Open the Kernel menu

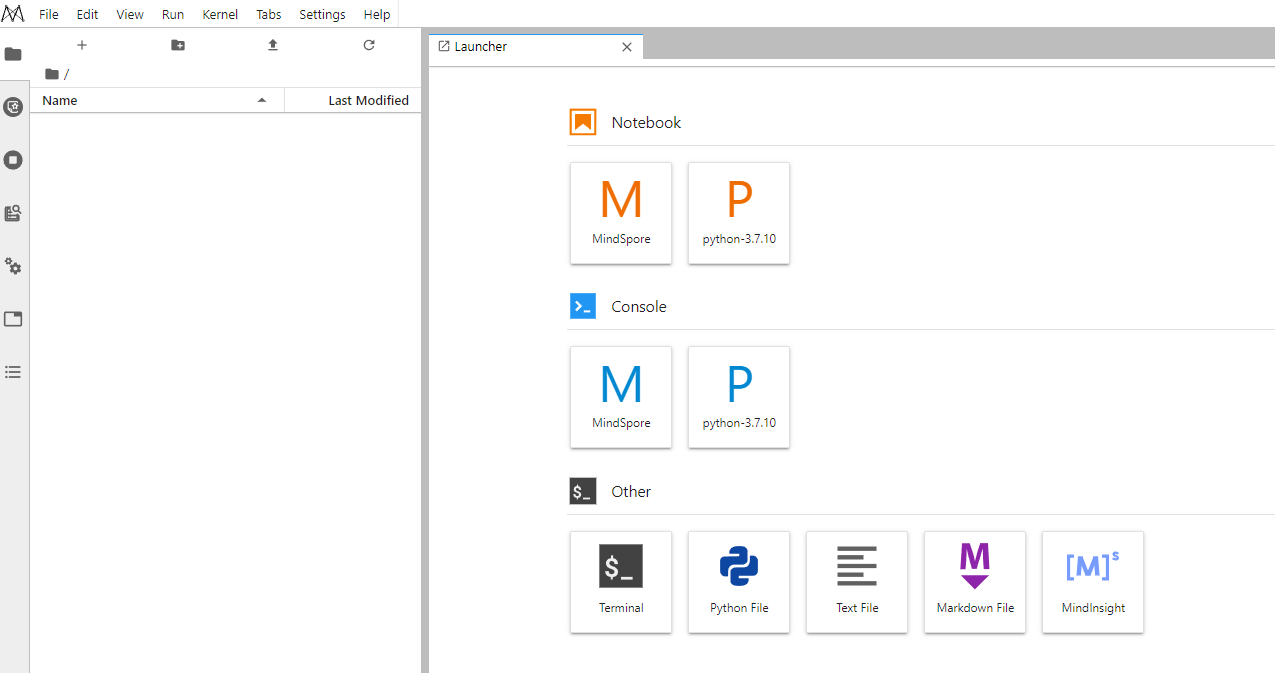tap(220, 14)
